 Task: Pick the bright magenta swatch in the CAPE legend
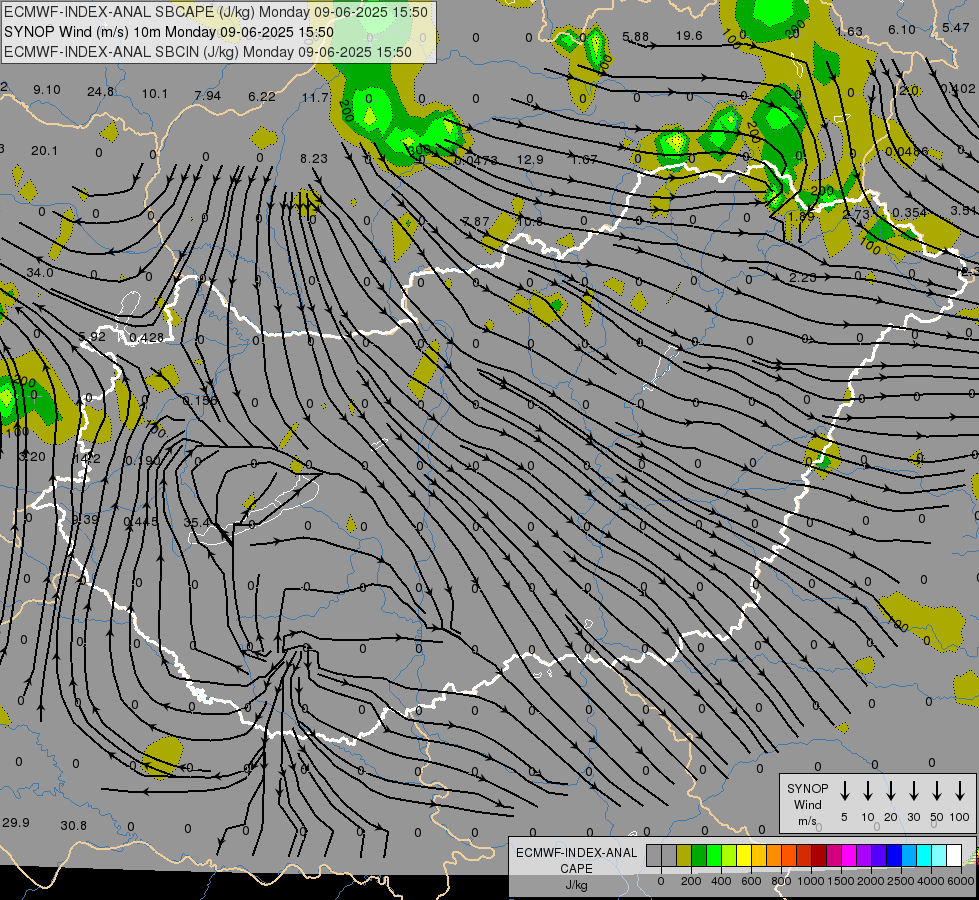point(849,856)
